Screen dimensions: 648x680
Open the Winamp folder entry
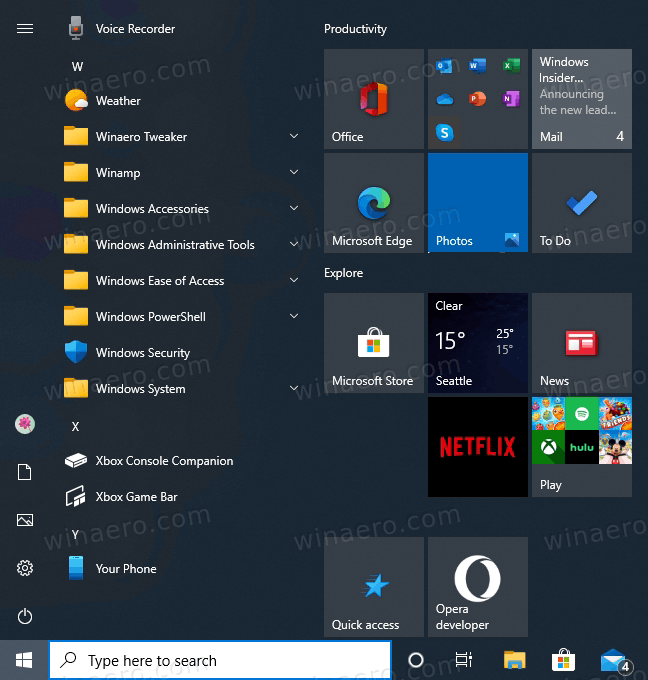[182, 173]
